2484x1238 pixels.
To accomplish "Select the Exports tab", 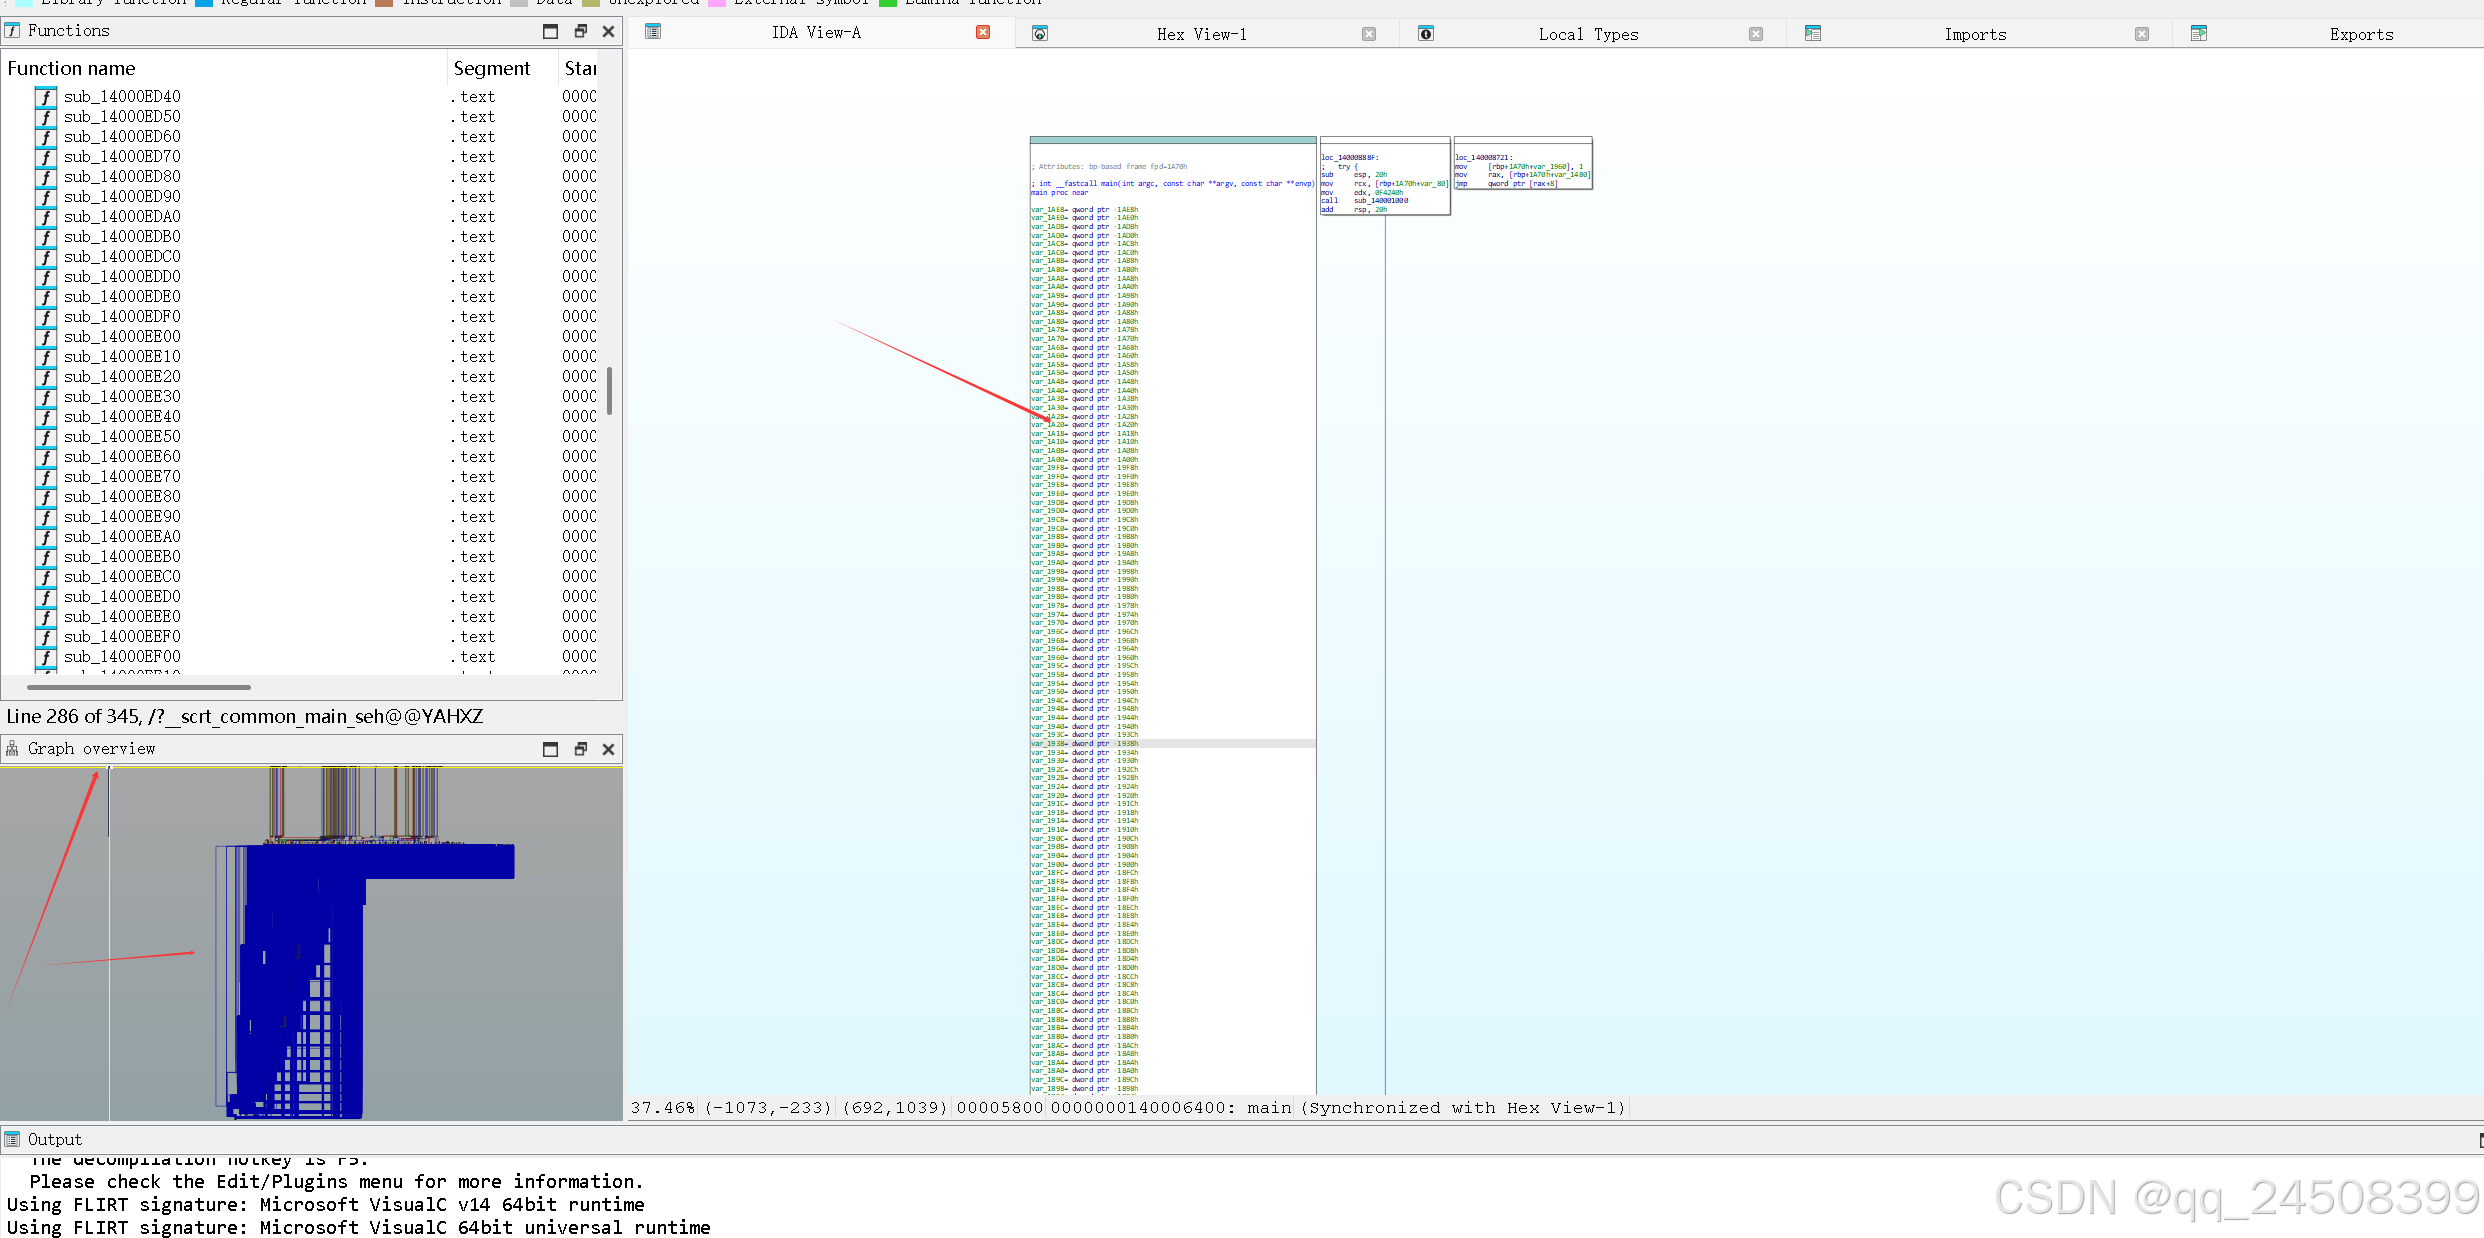I will (x=2361, y=33).
